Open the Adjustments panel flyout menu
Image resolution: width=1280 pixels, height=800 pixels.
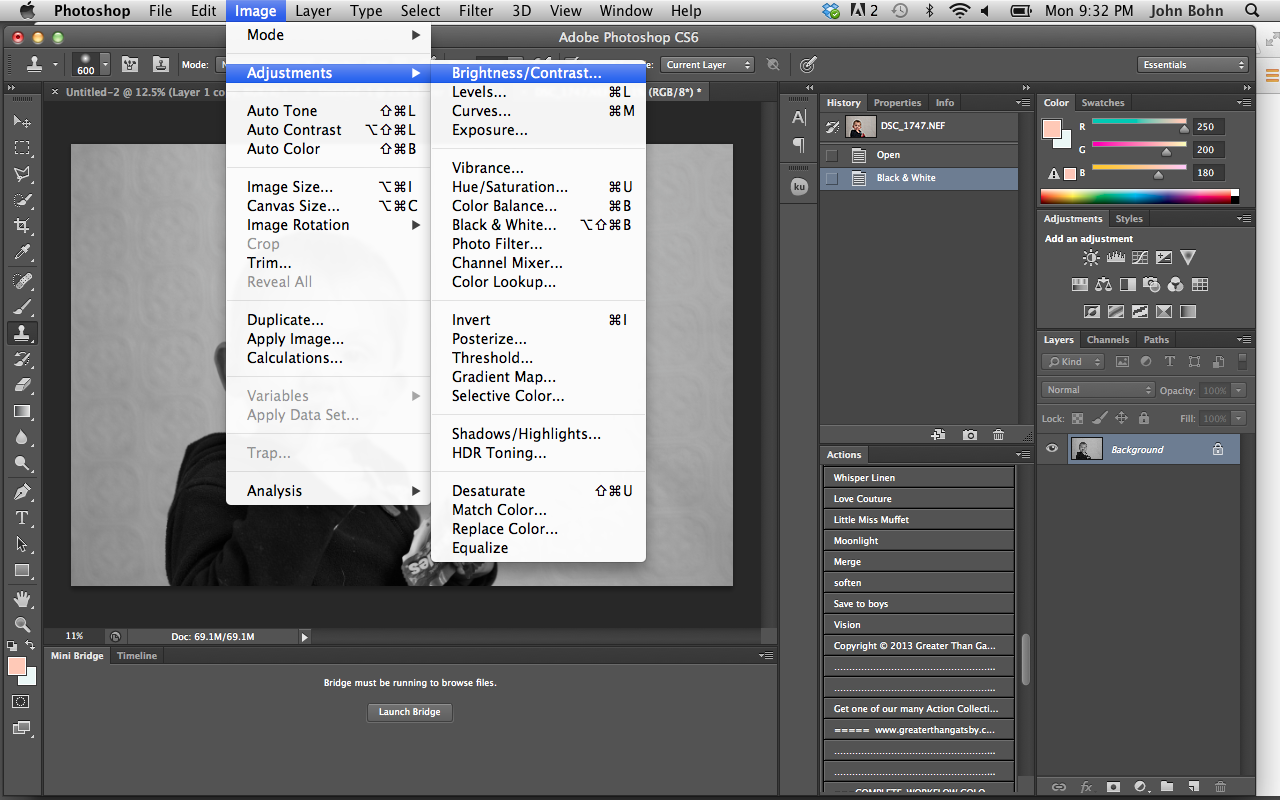tap(1243, 219)
